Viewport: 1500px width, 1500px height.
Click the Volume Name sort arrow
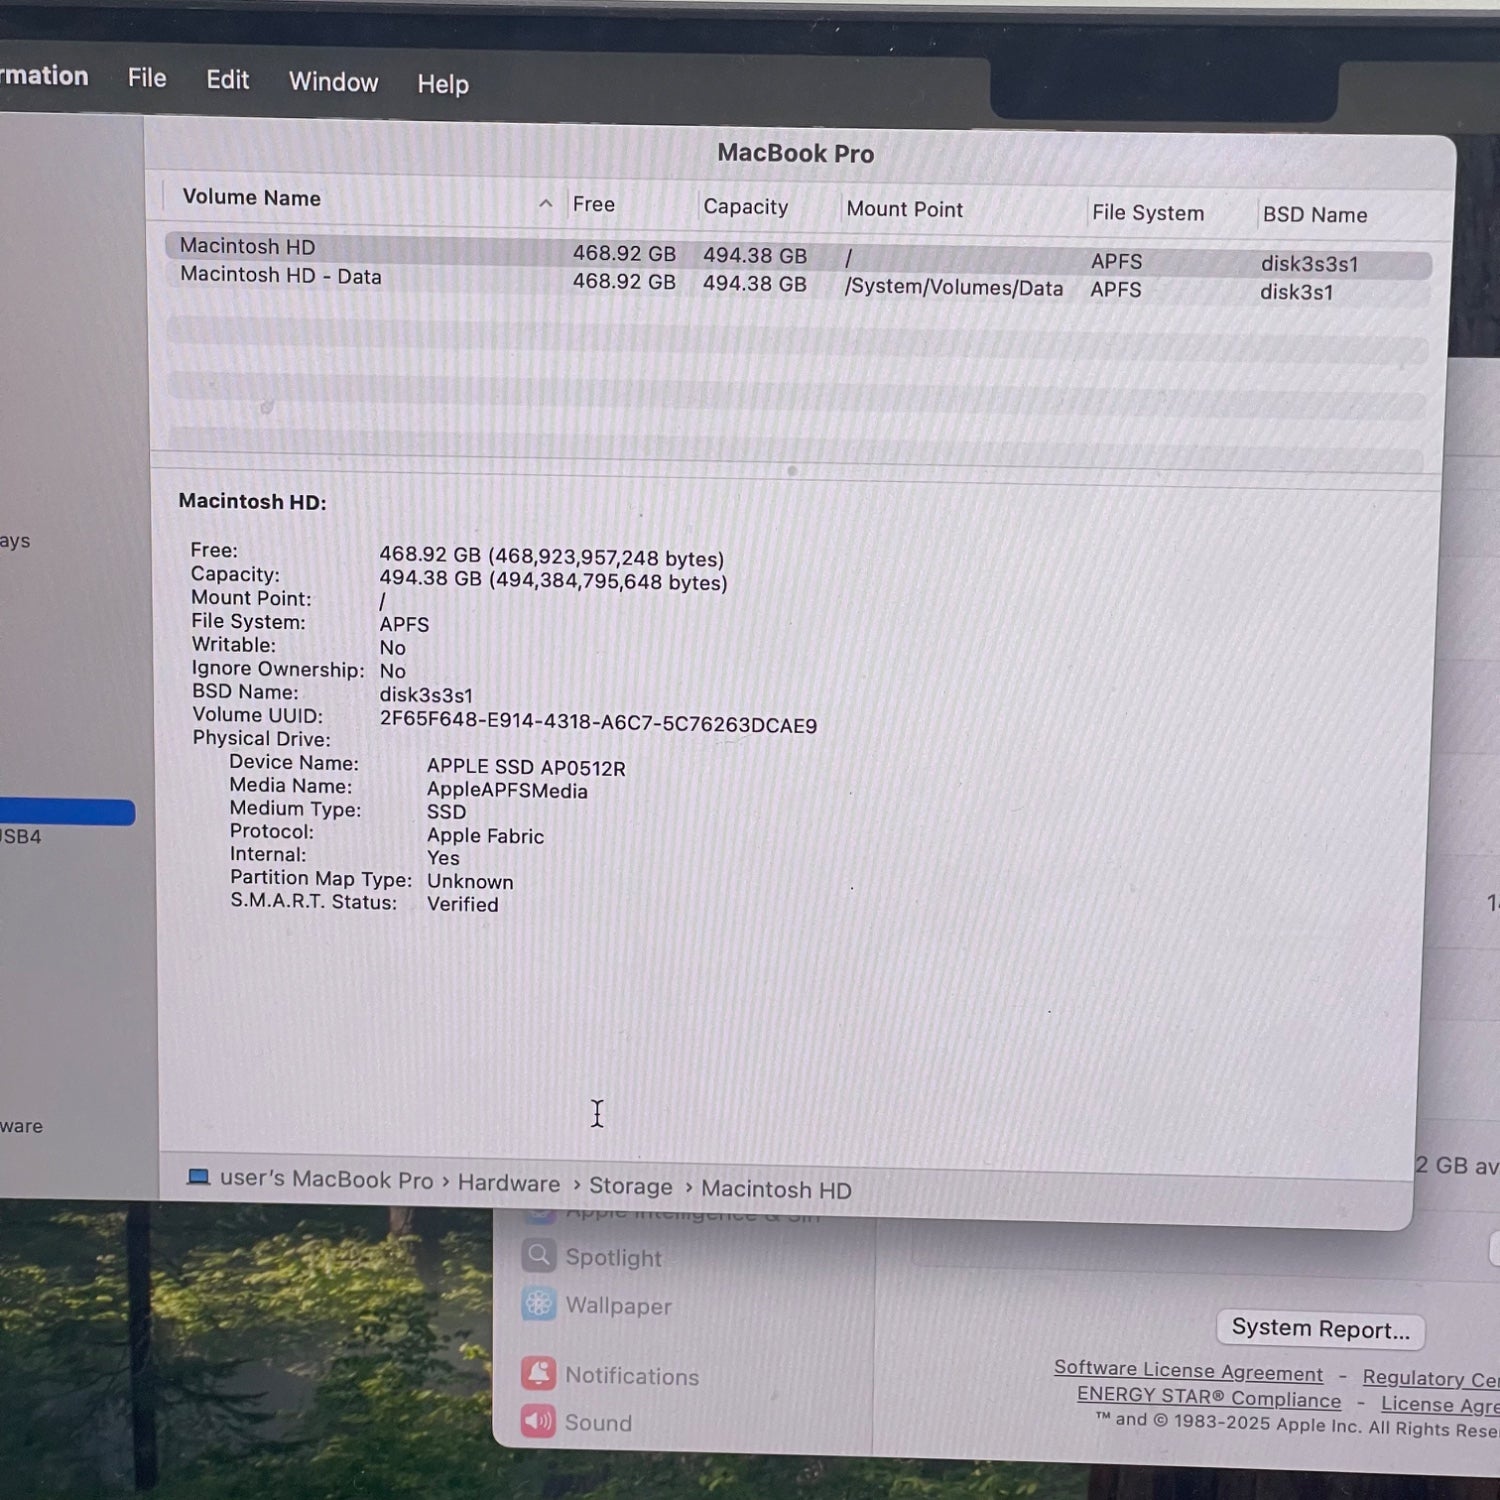pos(545,204)
